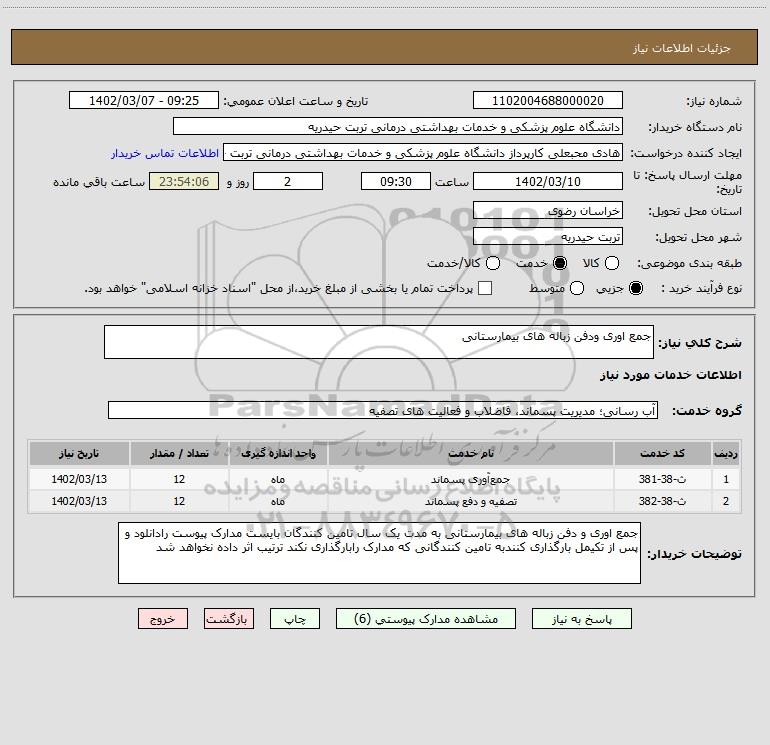Click the بازگشت back button
The image size is (770, 745).
point(229,619)
